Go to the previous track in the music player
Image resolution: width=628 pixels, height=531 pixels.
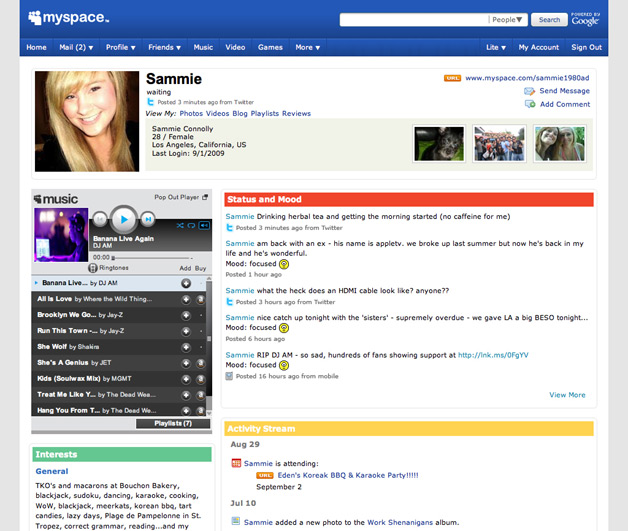(100, 219)
